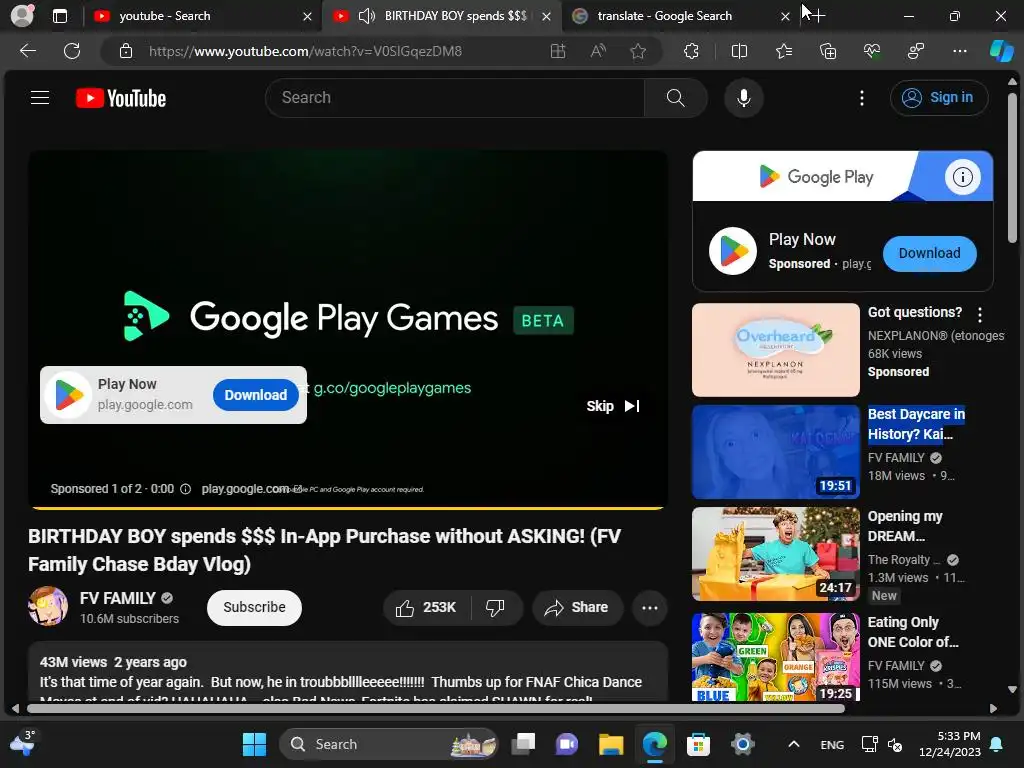Screen dimensions: 1024x768
Task: Subscribe to the FV FAMILY channel
Action: (x=254, y=607)
